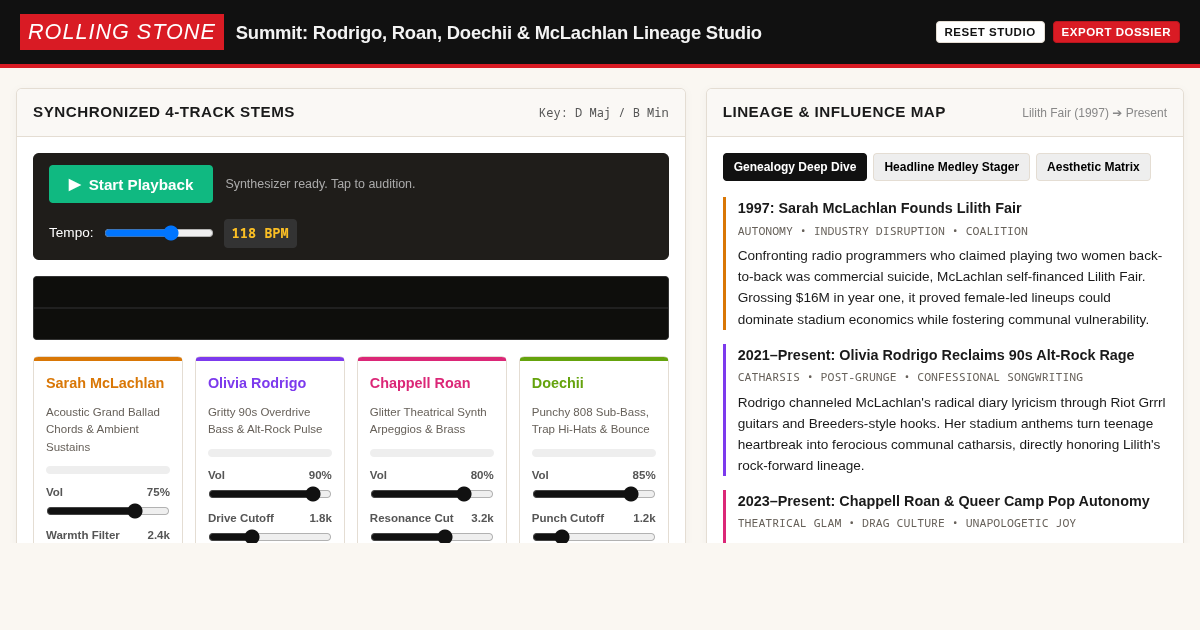The width and height of the screenshot is (1200, 630).
Task: Adjust Doechii's Vol slider
Action: coord(594,494)
